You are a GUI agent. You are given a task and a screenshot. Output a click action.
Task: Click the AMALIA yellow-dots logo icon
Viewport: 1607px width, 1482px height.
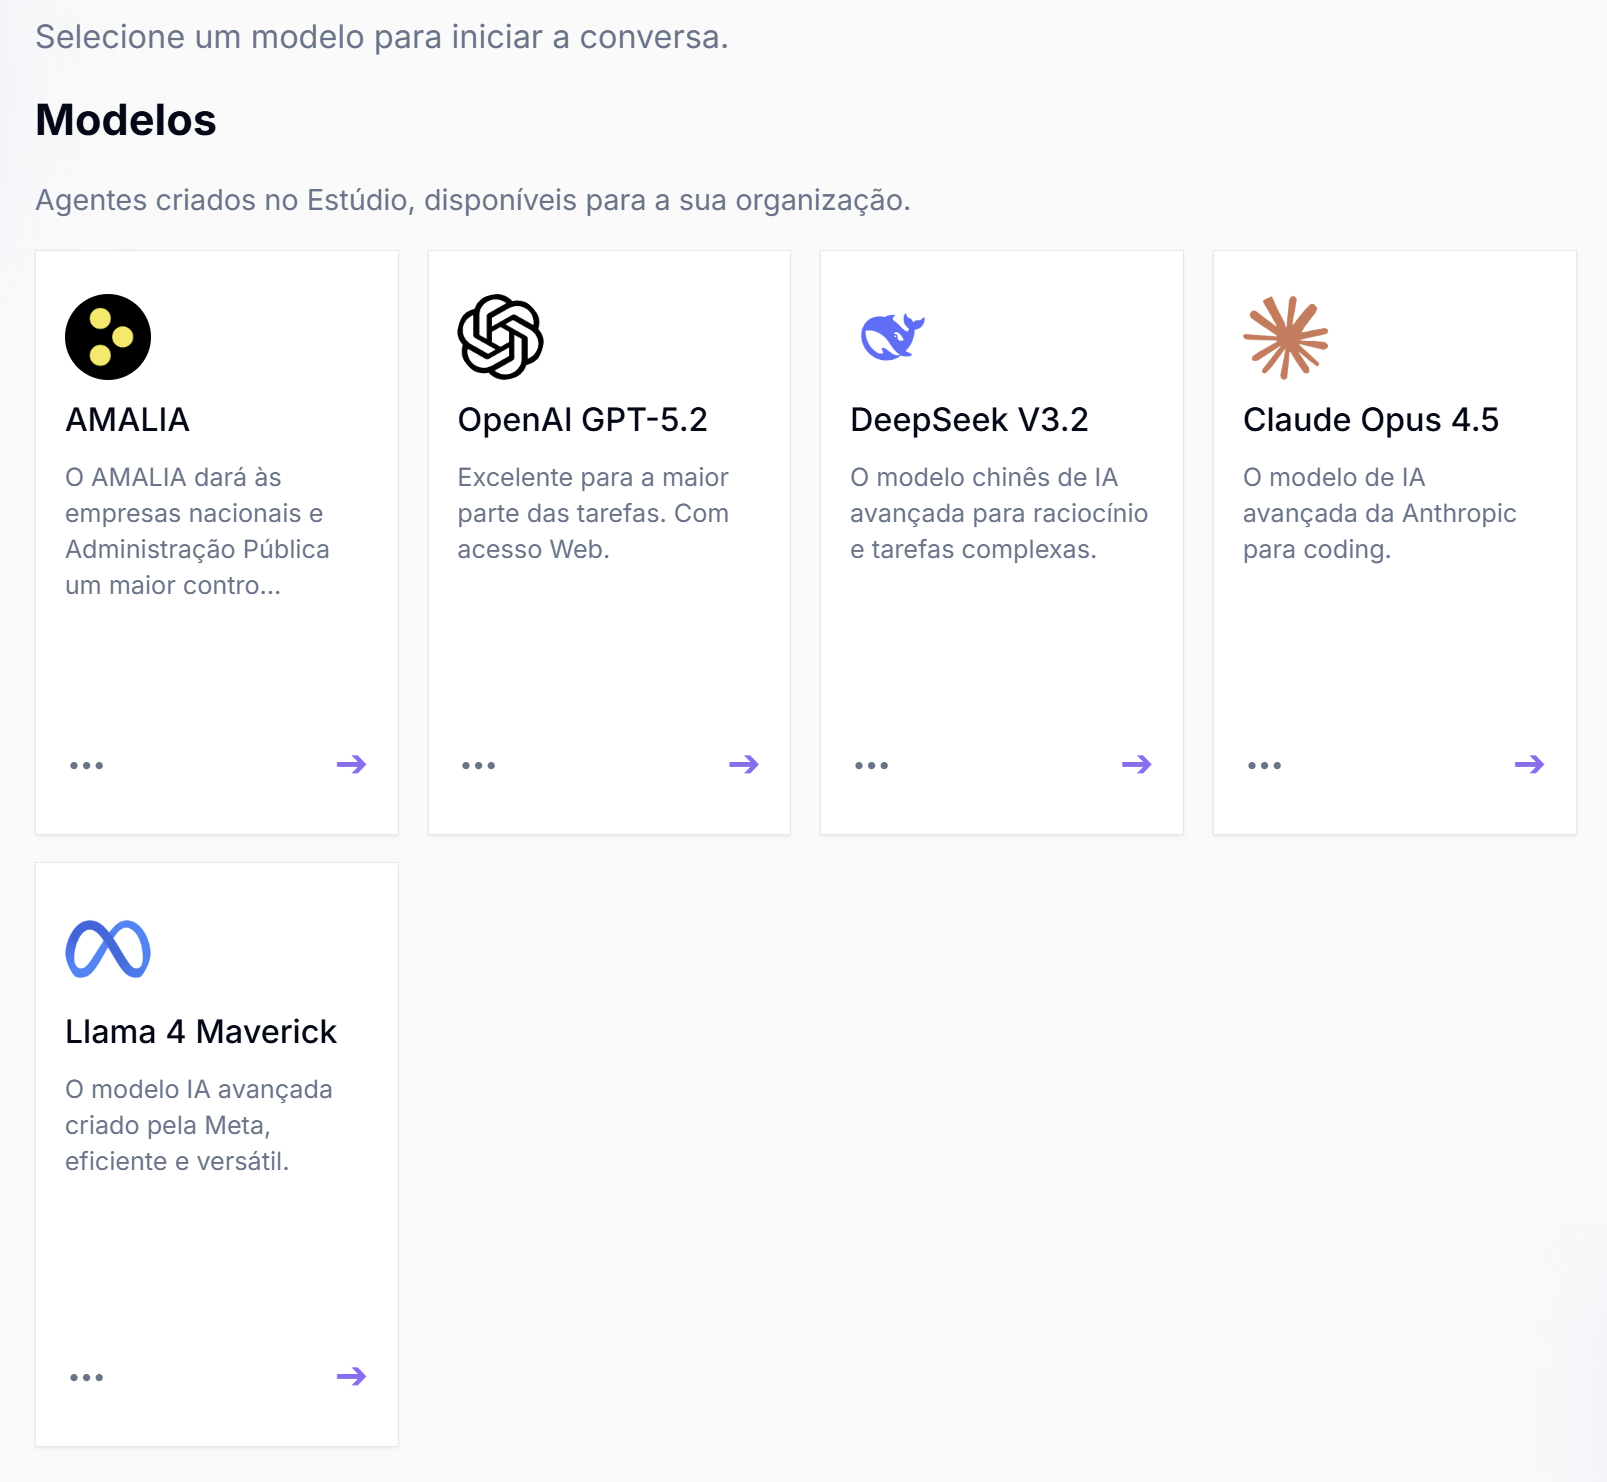(x=108, y=337)
